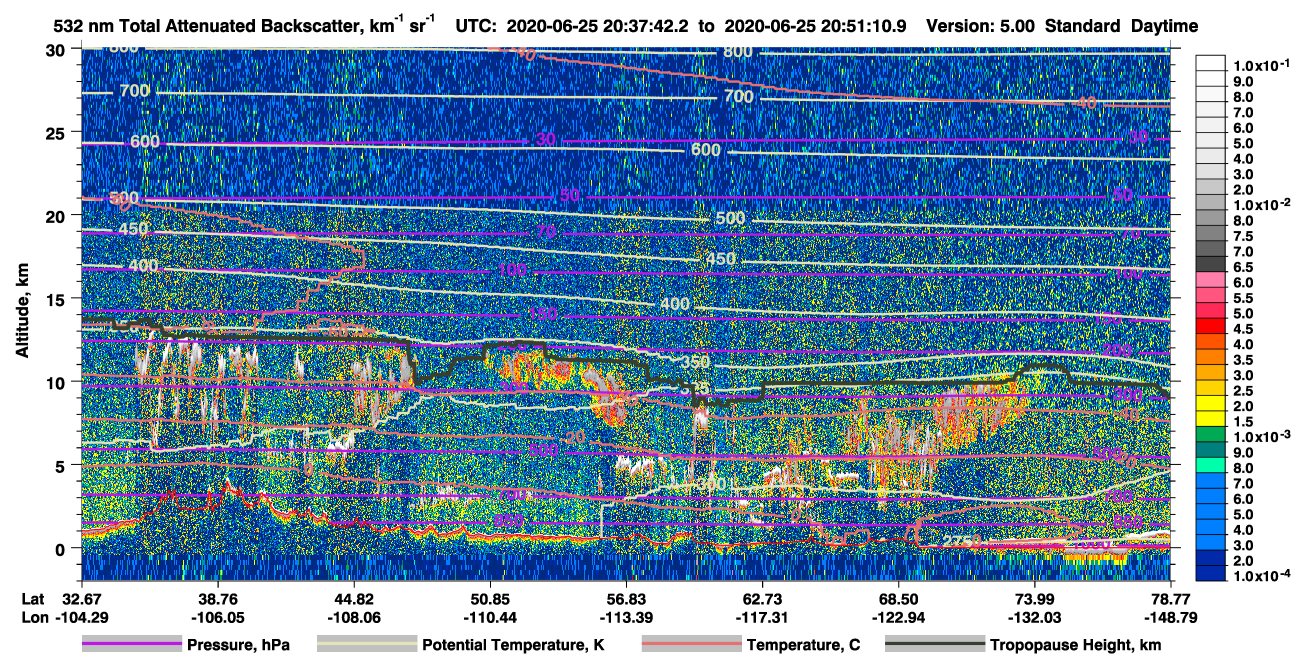The width and height of the screenshot is (1300, 667).
Task: Click latitude value 62.73
Action: (x=762, y=599)
